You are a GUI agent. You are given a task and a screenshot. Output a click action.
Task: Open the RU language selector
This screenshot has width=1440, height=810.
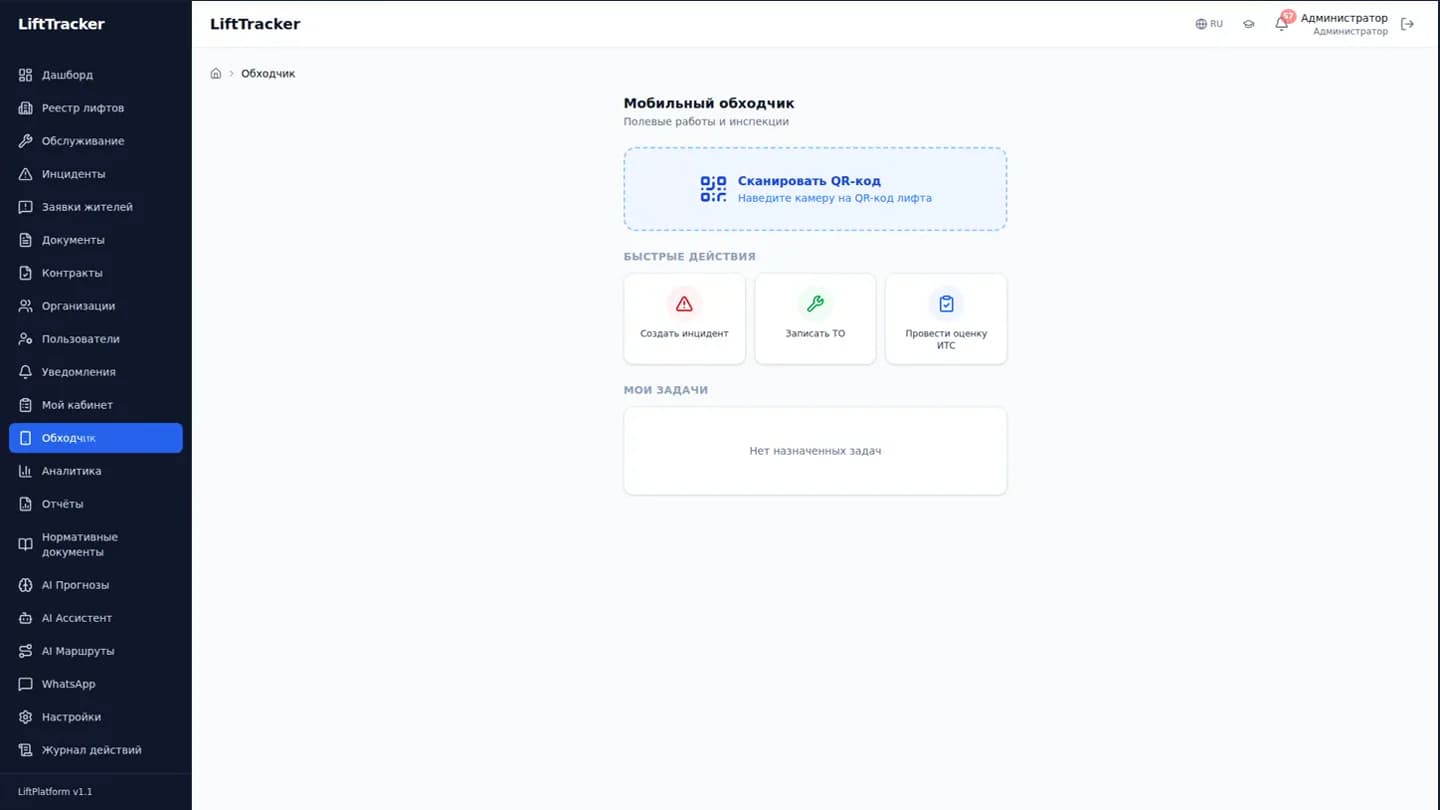pyautogui.click(x=1209, y=24)
